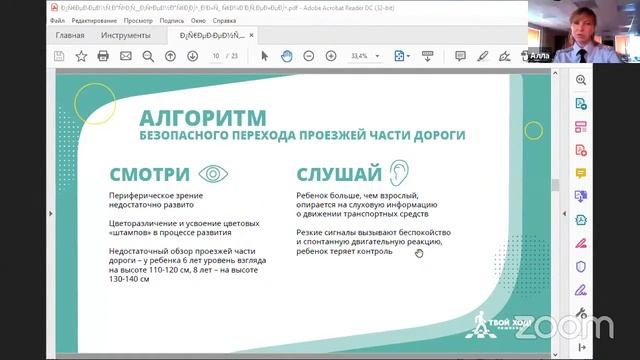The image size is (640, 360).
Task: Add the document to starred via star icon
Action: [x=81, y=56]
